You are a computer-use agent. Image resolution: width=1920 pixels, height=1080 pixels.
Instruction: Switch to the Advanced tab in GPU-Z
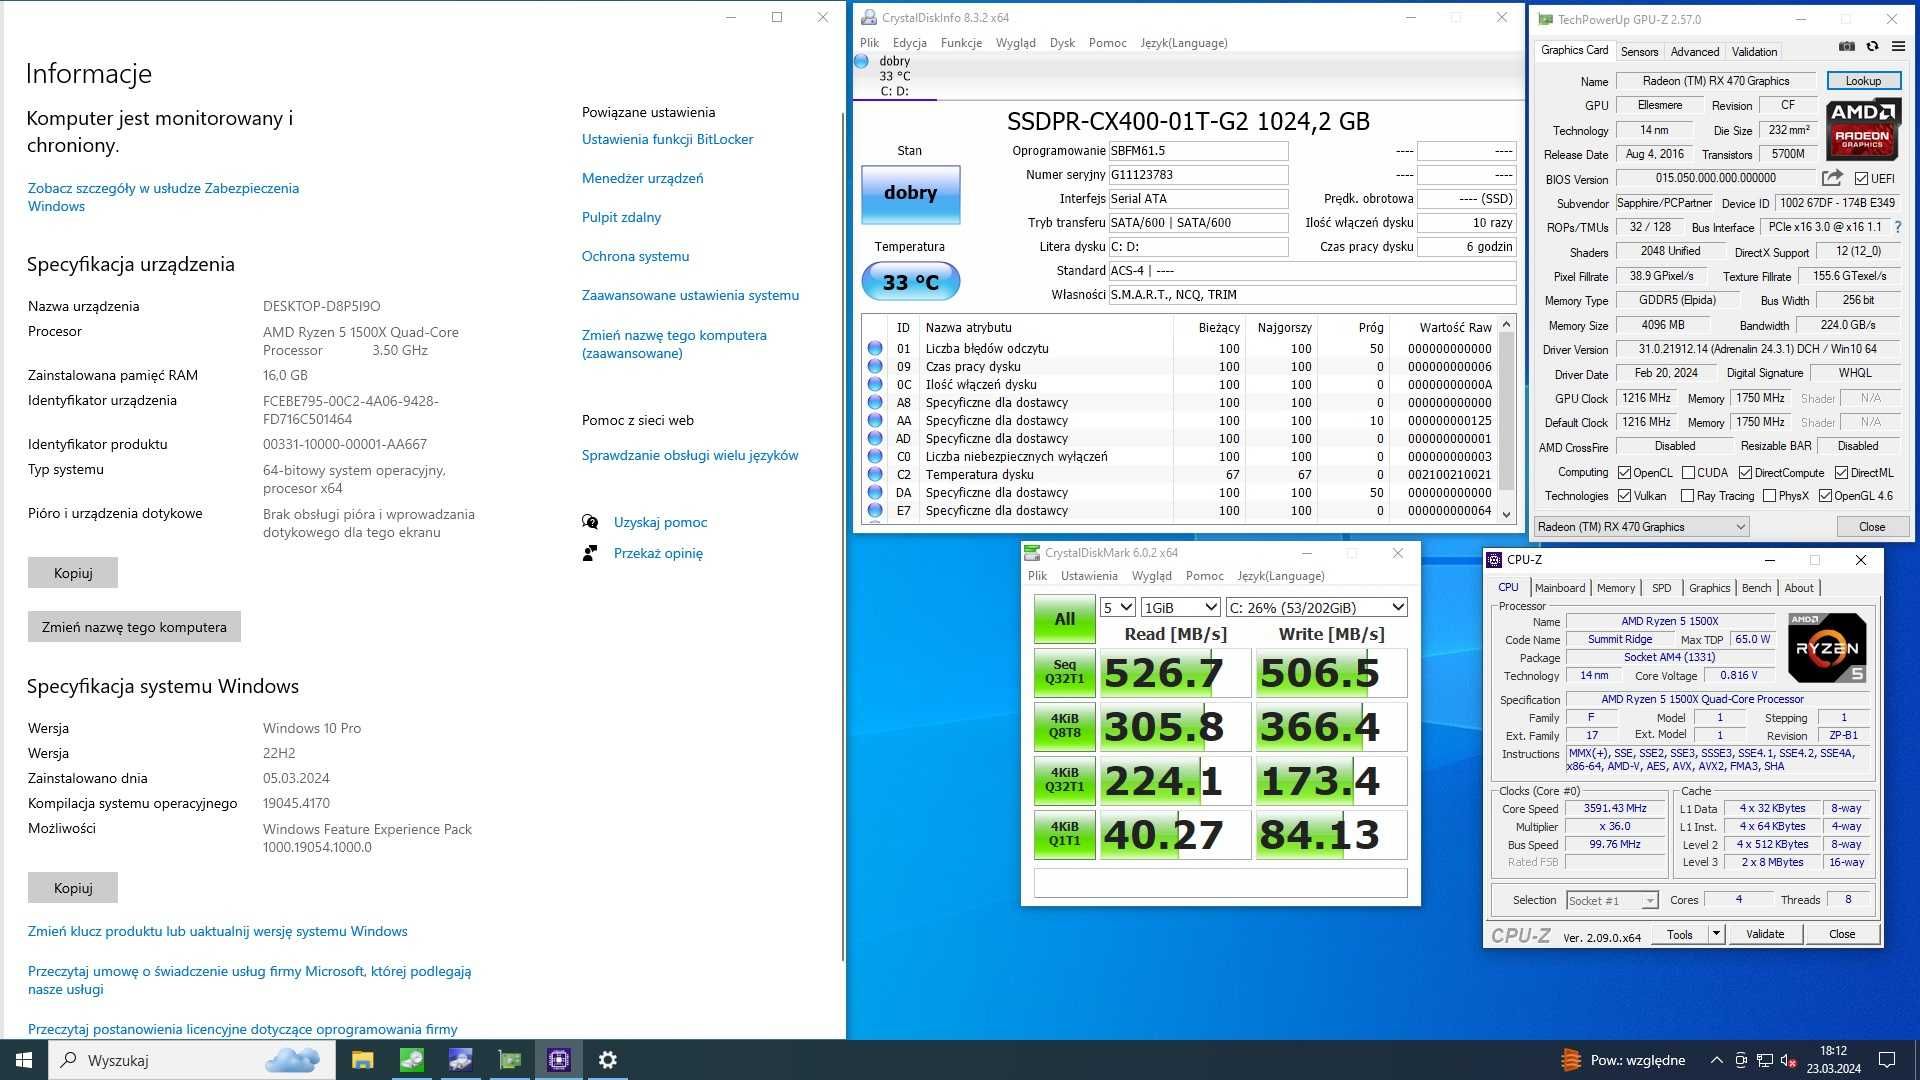1695,52
